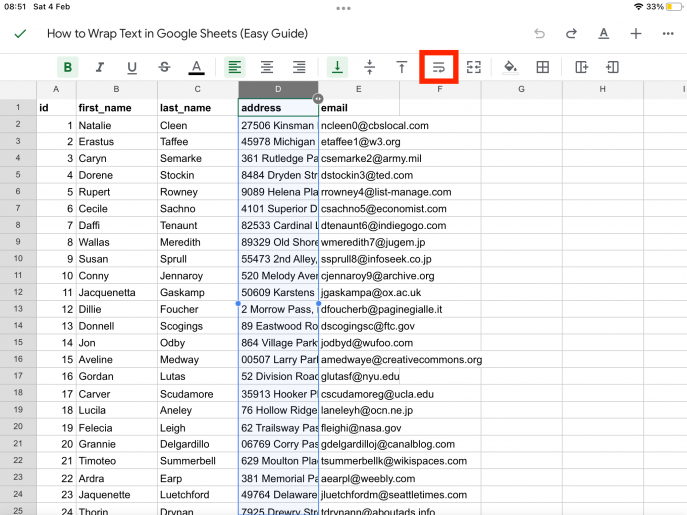The width and height of the screenshot is (687, 515).
Task: Select the 'id' header cell
Action: click(x=56, y=108)
